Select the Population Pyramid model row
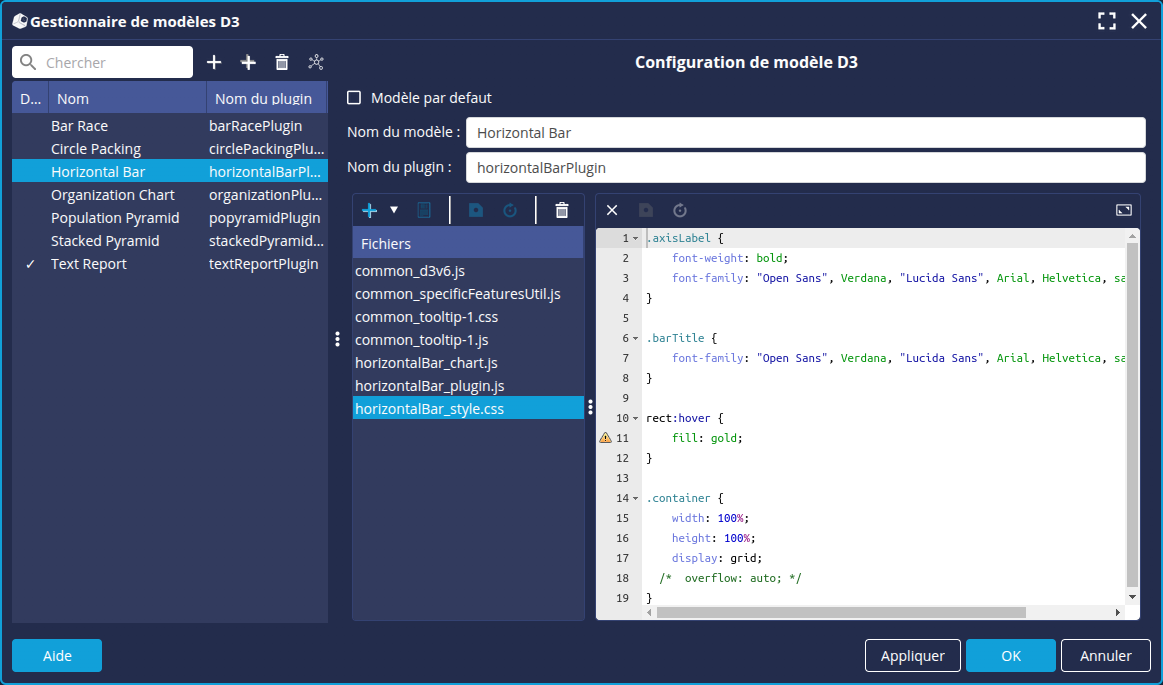The image size is (1163, 685). [x=115, y=218]
